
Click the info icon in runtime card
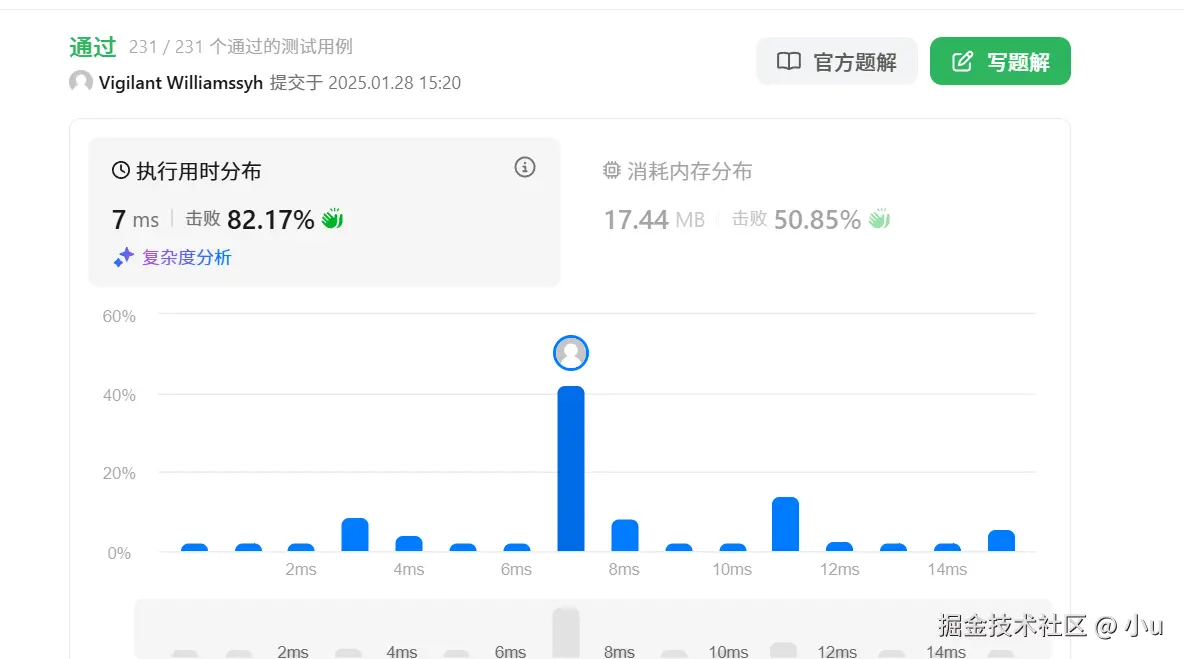(525, 168)
